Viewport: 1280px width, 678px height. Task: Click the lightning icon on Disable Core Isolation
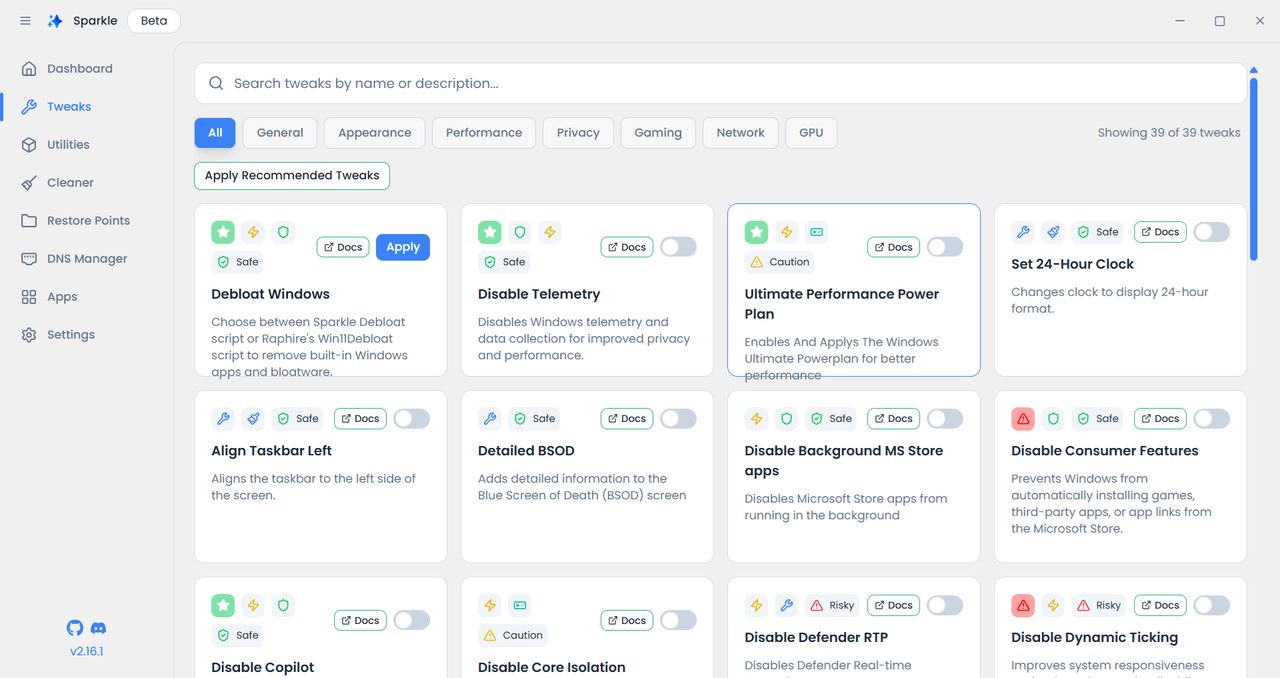coord(490,606)
